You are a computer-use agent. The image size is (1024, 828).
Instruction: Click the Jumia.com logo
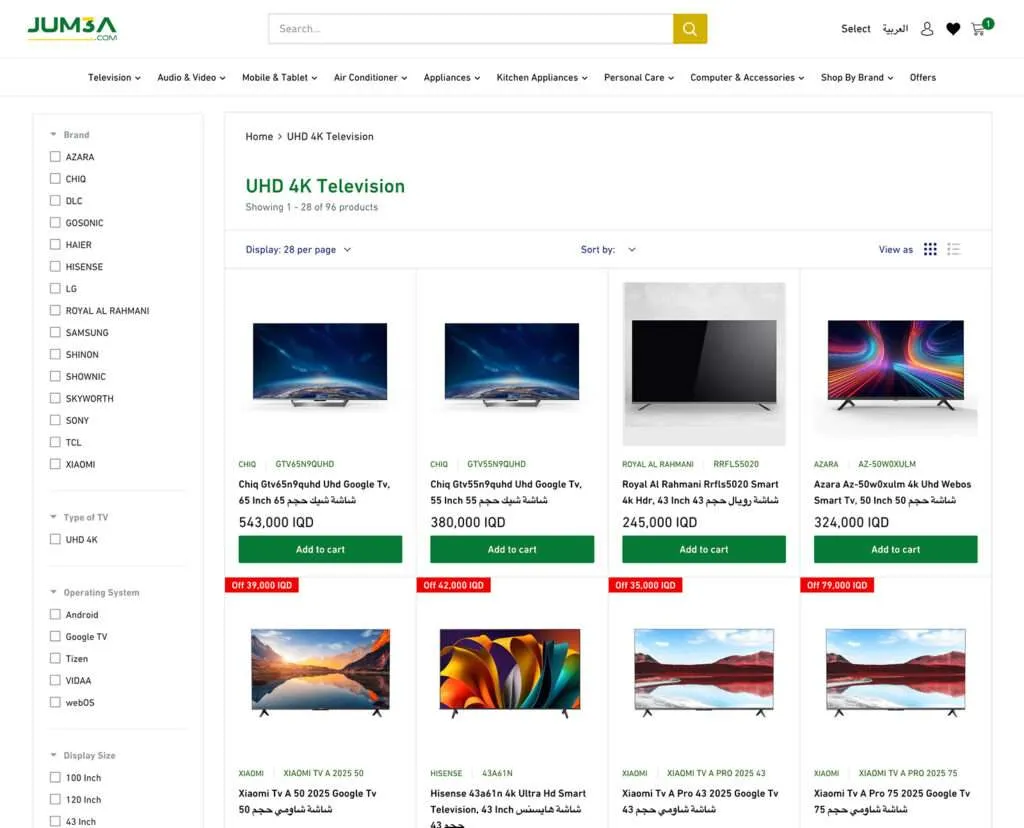[72, 29]
